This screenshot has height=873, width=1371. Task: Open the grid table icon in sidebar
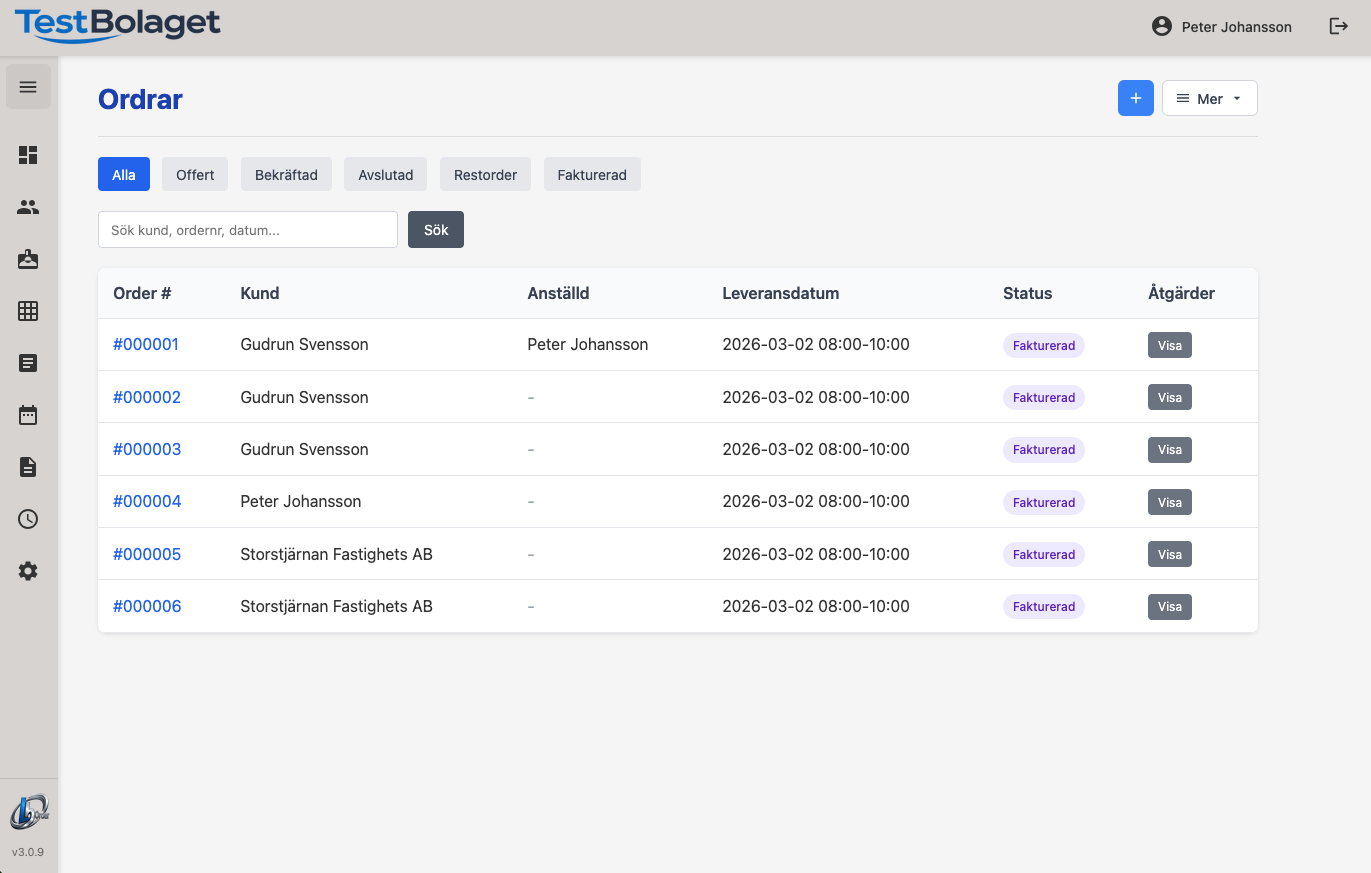tap(28, 311)
